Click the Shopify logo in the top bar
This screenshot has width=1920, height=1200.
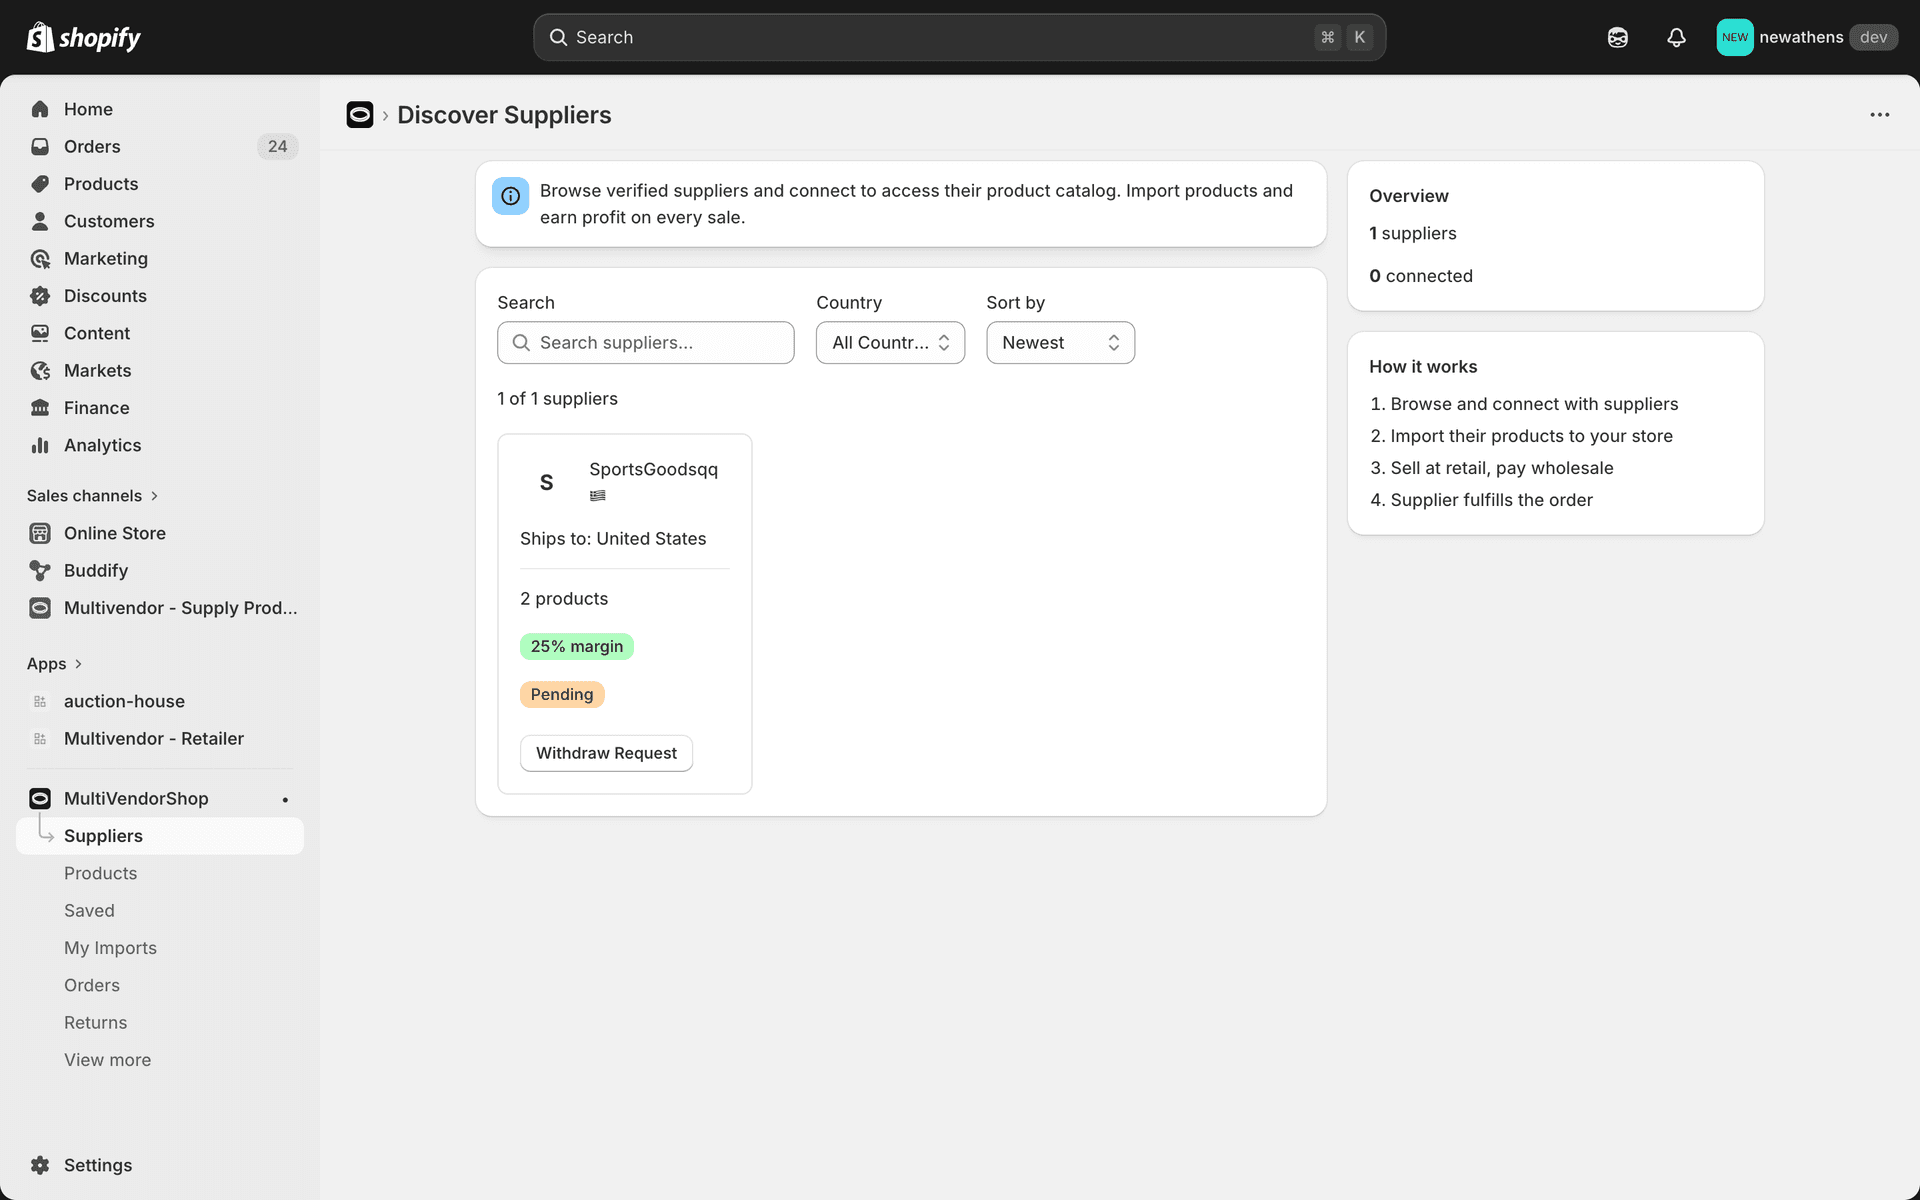pos(83,37)
